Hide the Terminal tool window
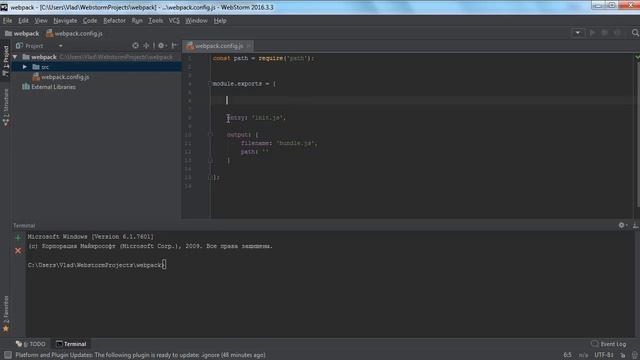640x360 pixels. [x=636, y=225]
